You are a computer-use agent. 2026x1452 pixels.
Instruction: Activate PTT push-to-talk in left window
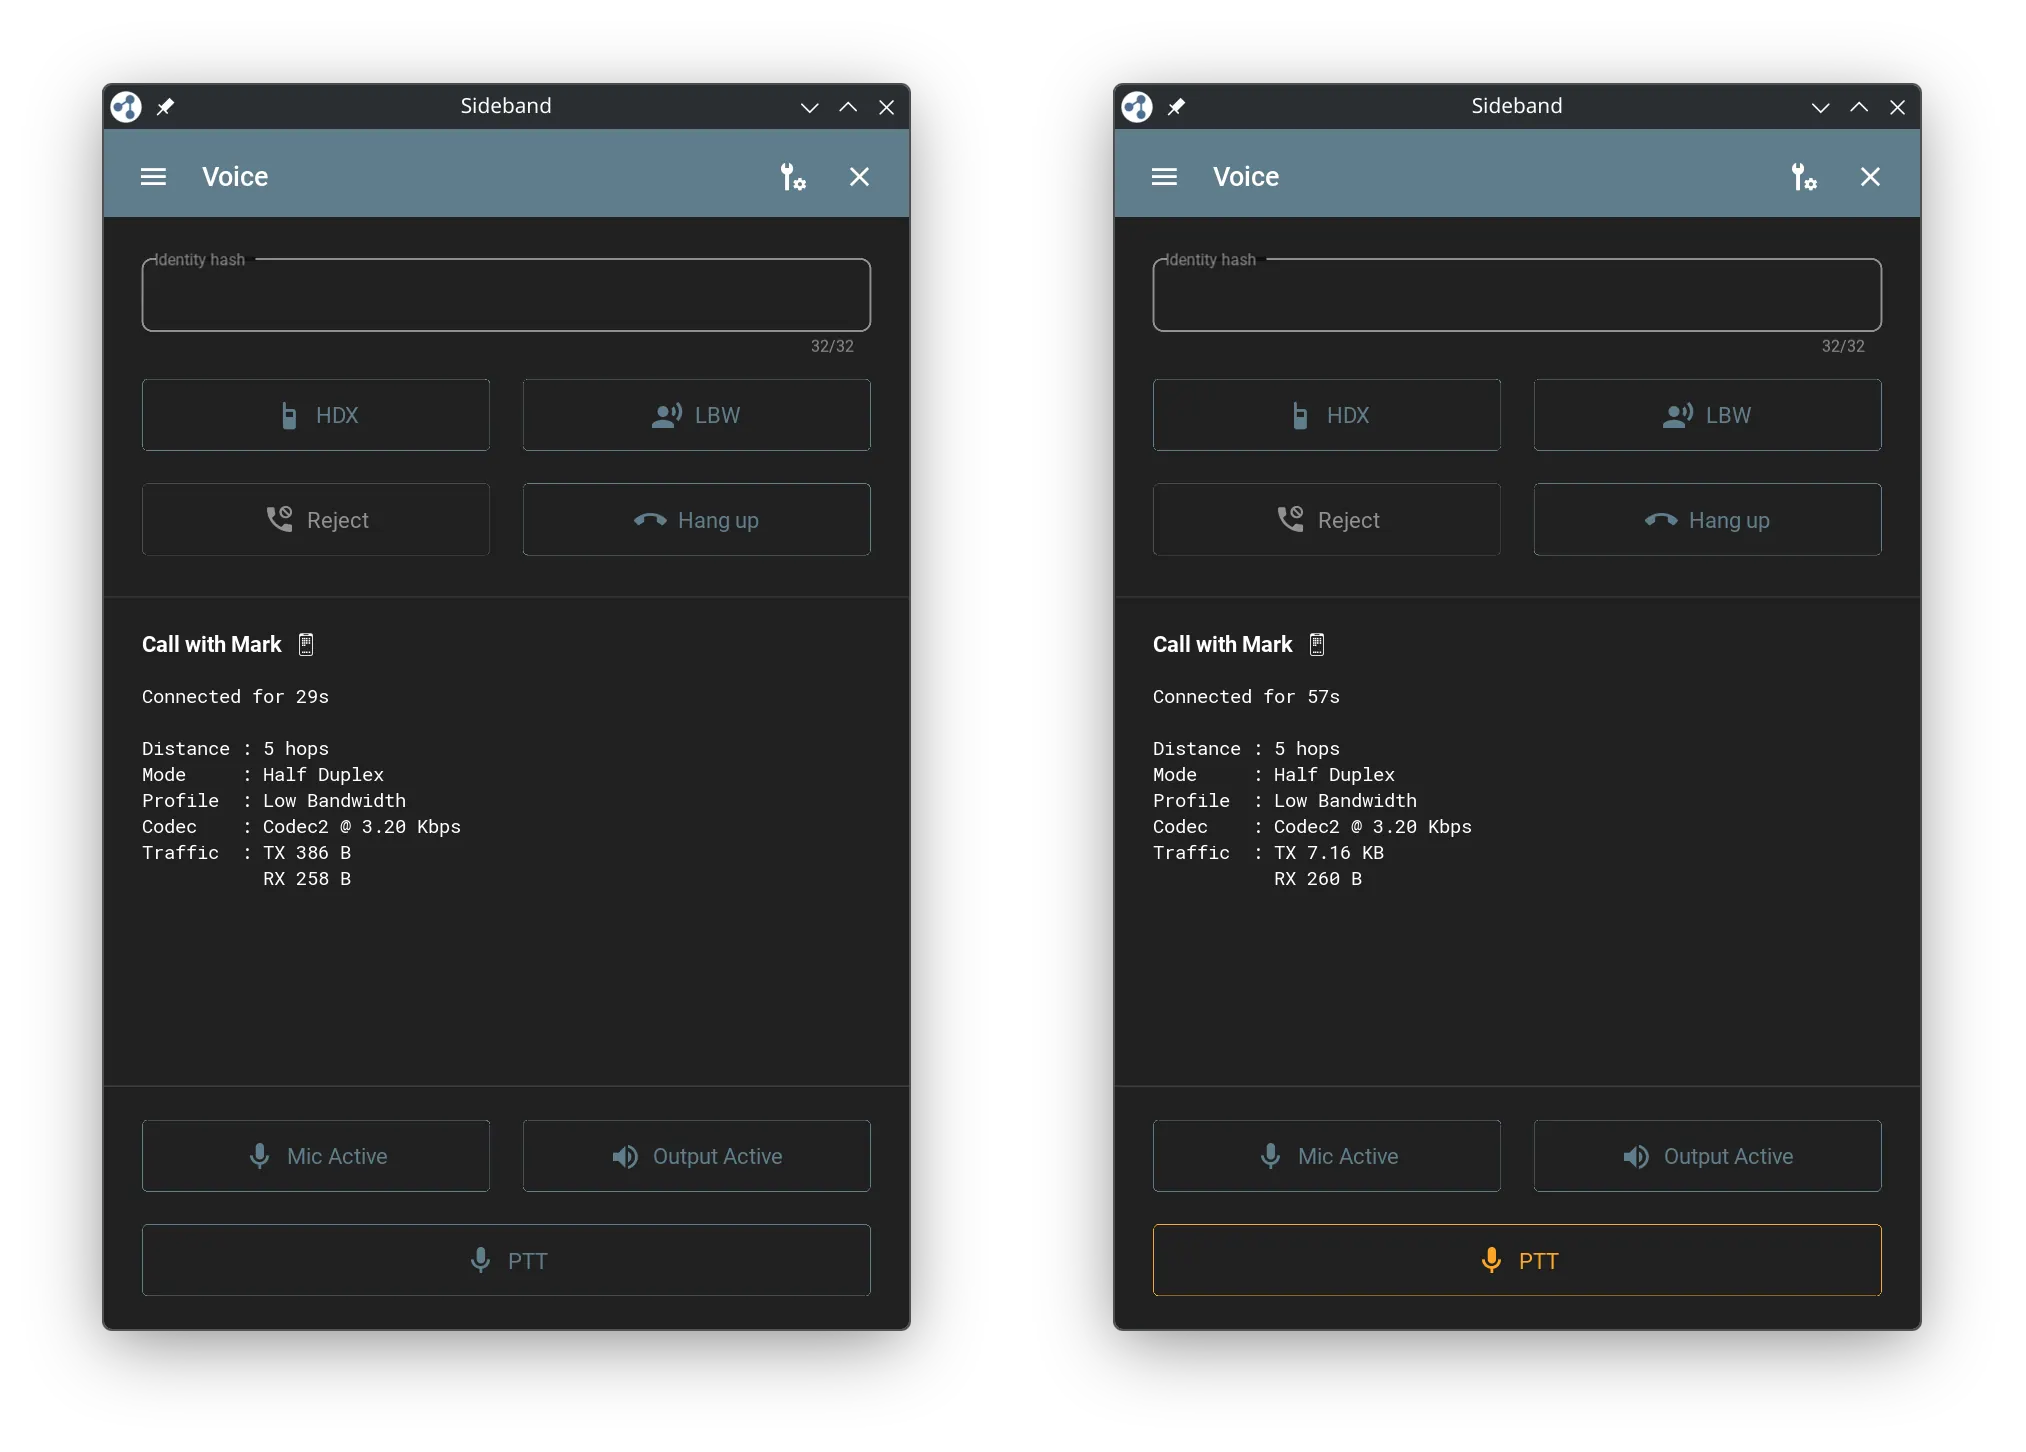(x=506, y=1260)
